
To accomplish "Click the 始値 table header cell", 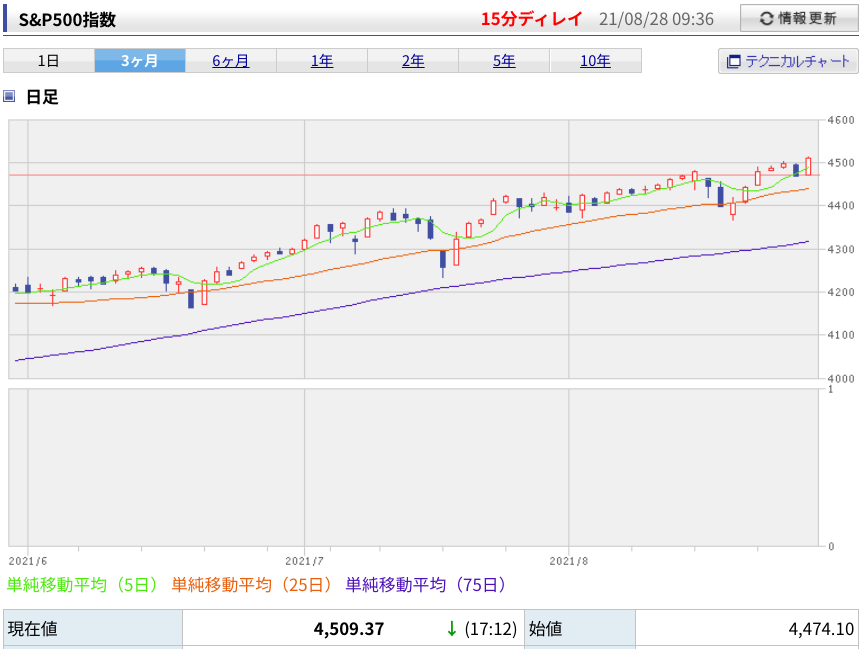I will click(x=580, y=629).
